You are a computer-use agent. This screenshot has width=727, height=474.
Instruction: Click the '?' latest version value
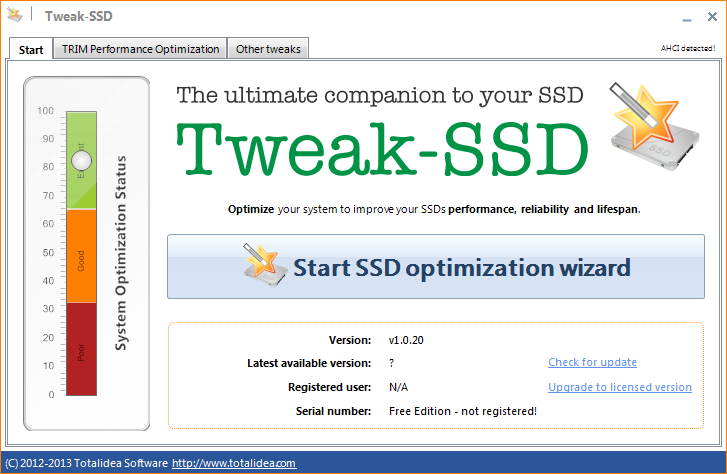[392, 363]
